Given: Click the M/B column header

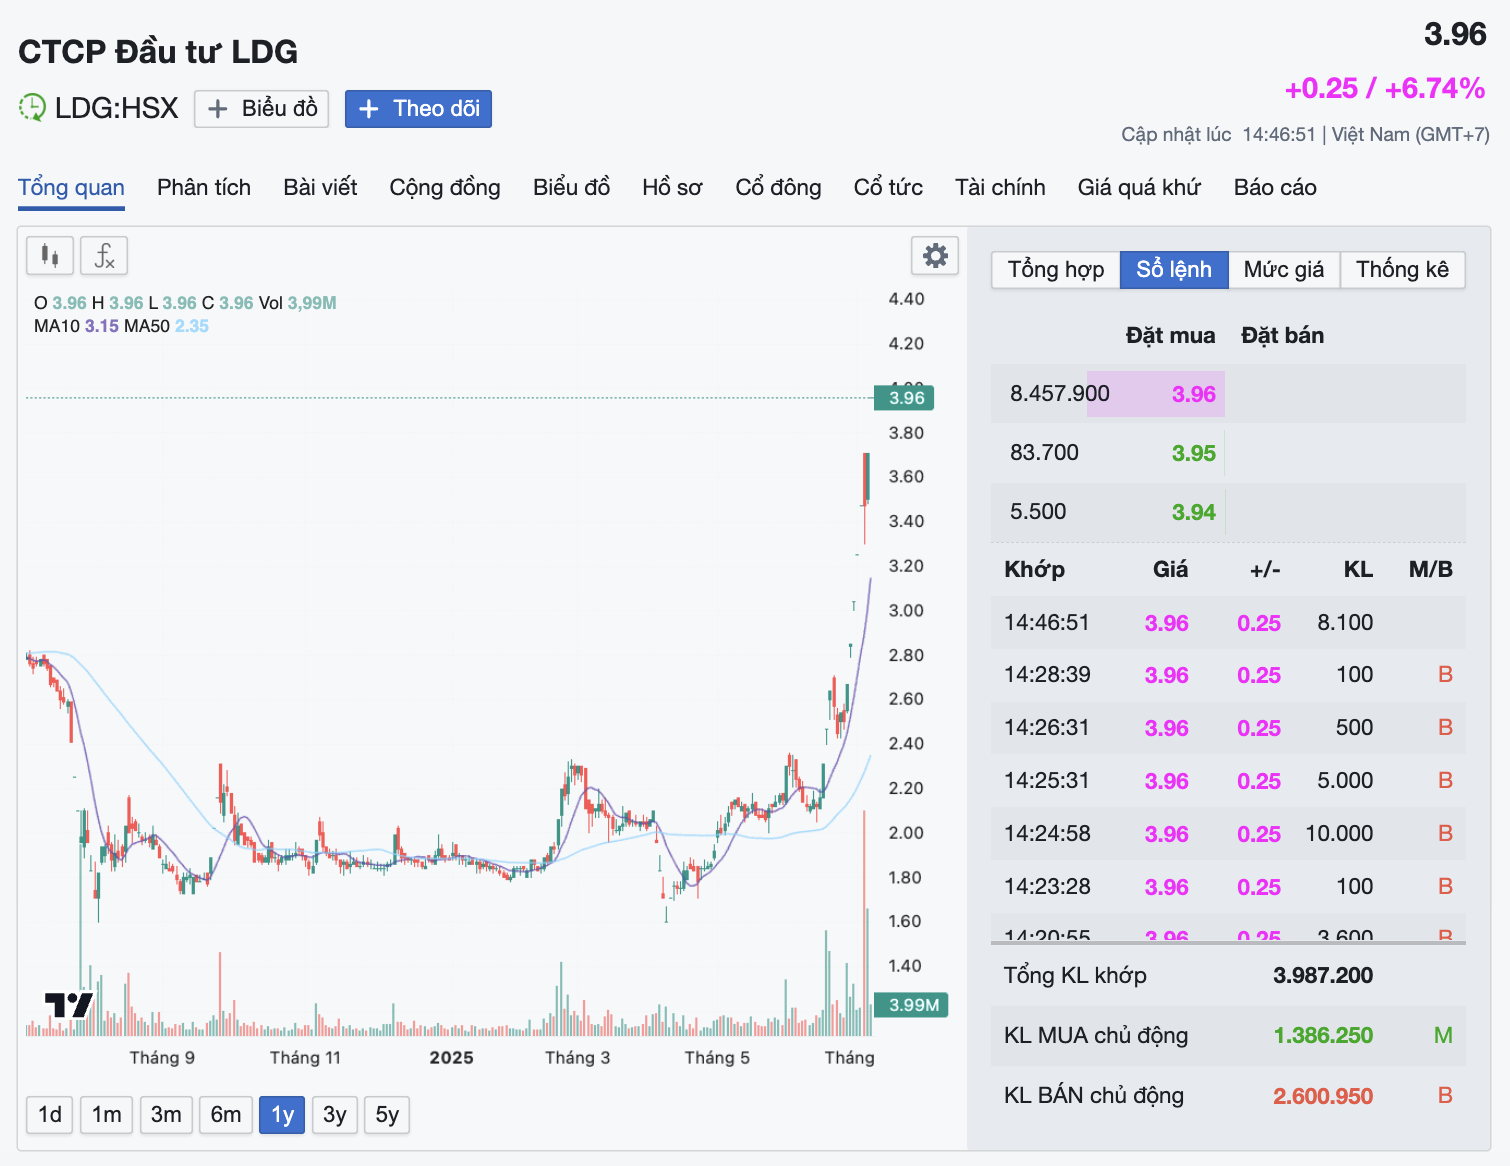Looking at the screenshot, I should point(1430,570).
